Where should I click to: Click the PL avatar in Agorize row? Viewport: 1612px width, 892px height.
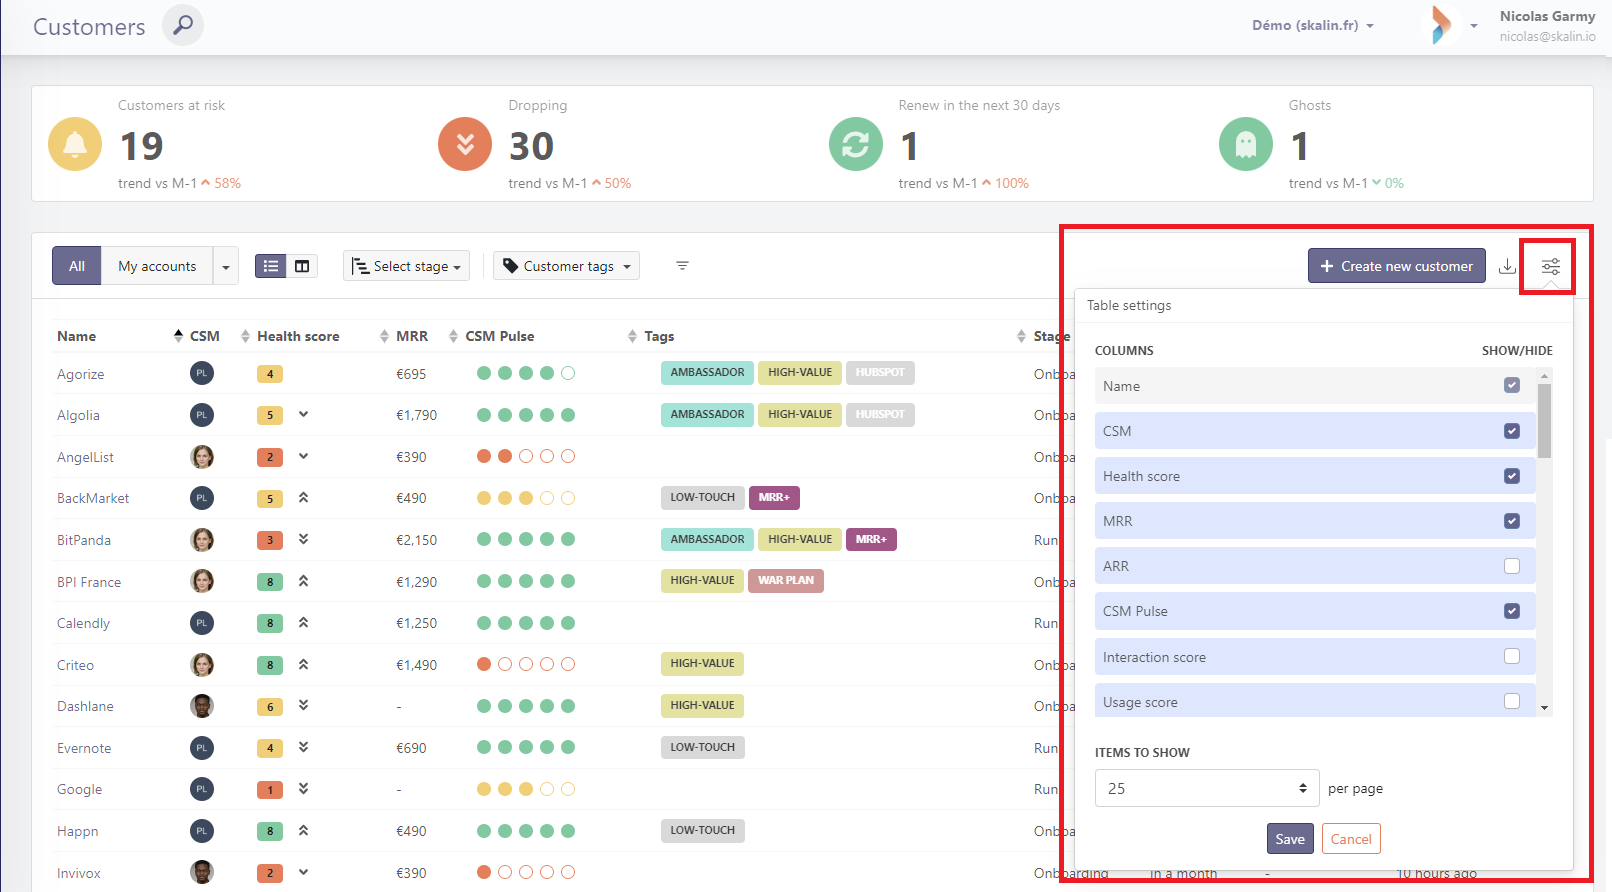point(202,373)
